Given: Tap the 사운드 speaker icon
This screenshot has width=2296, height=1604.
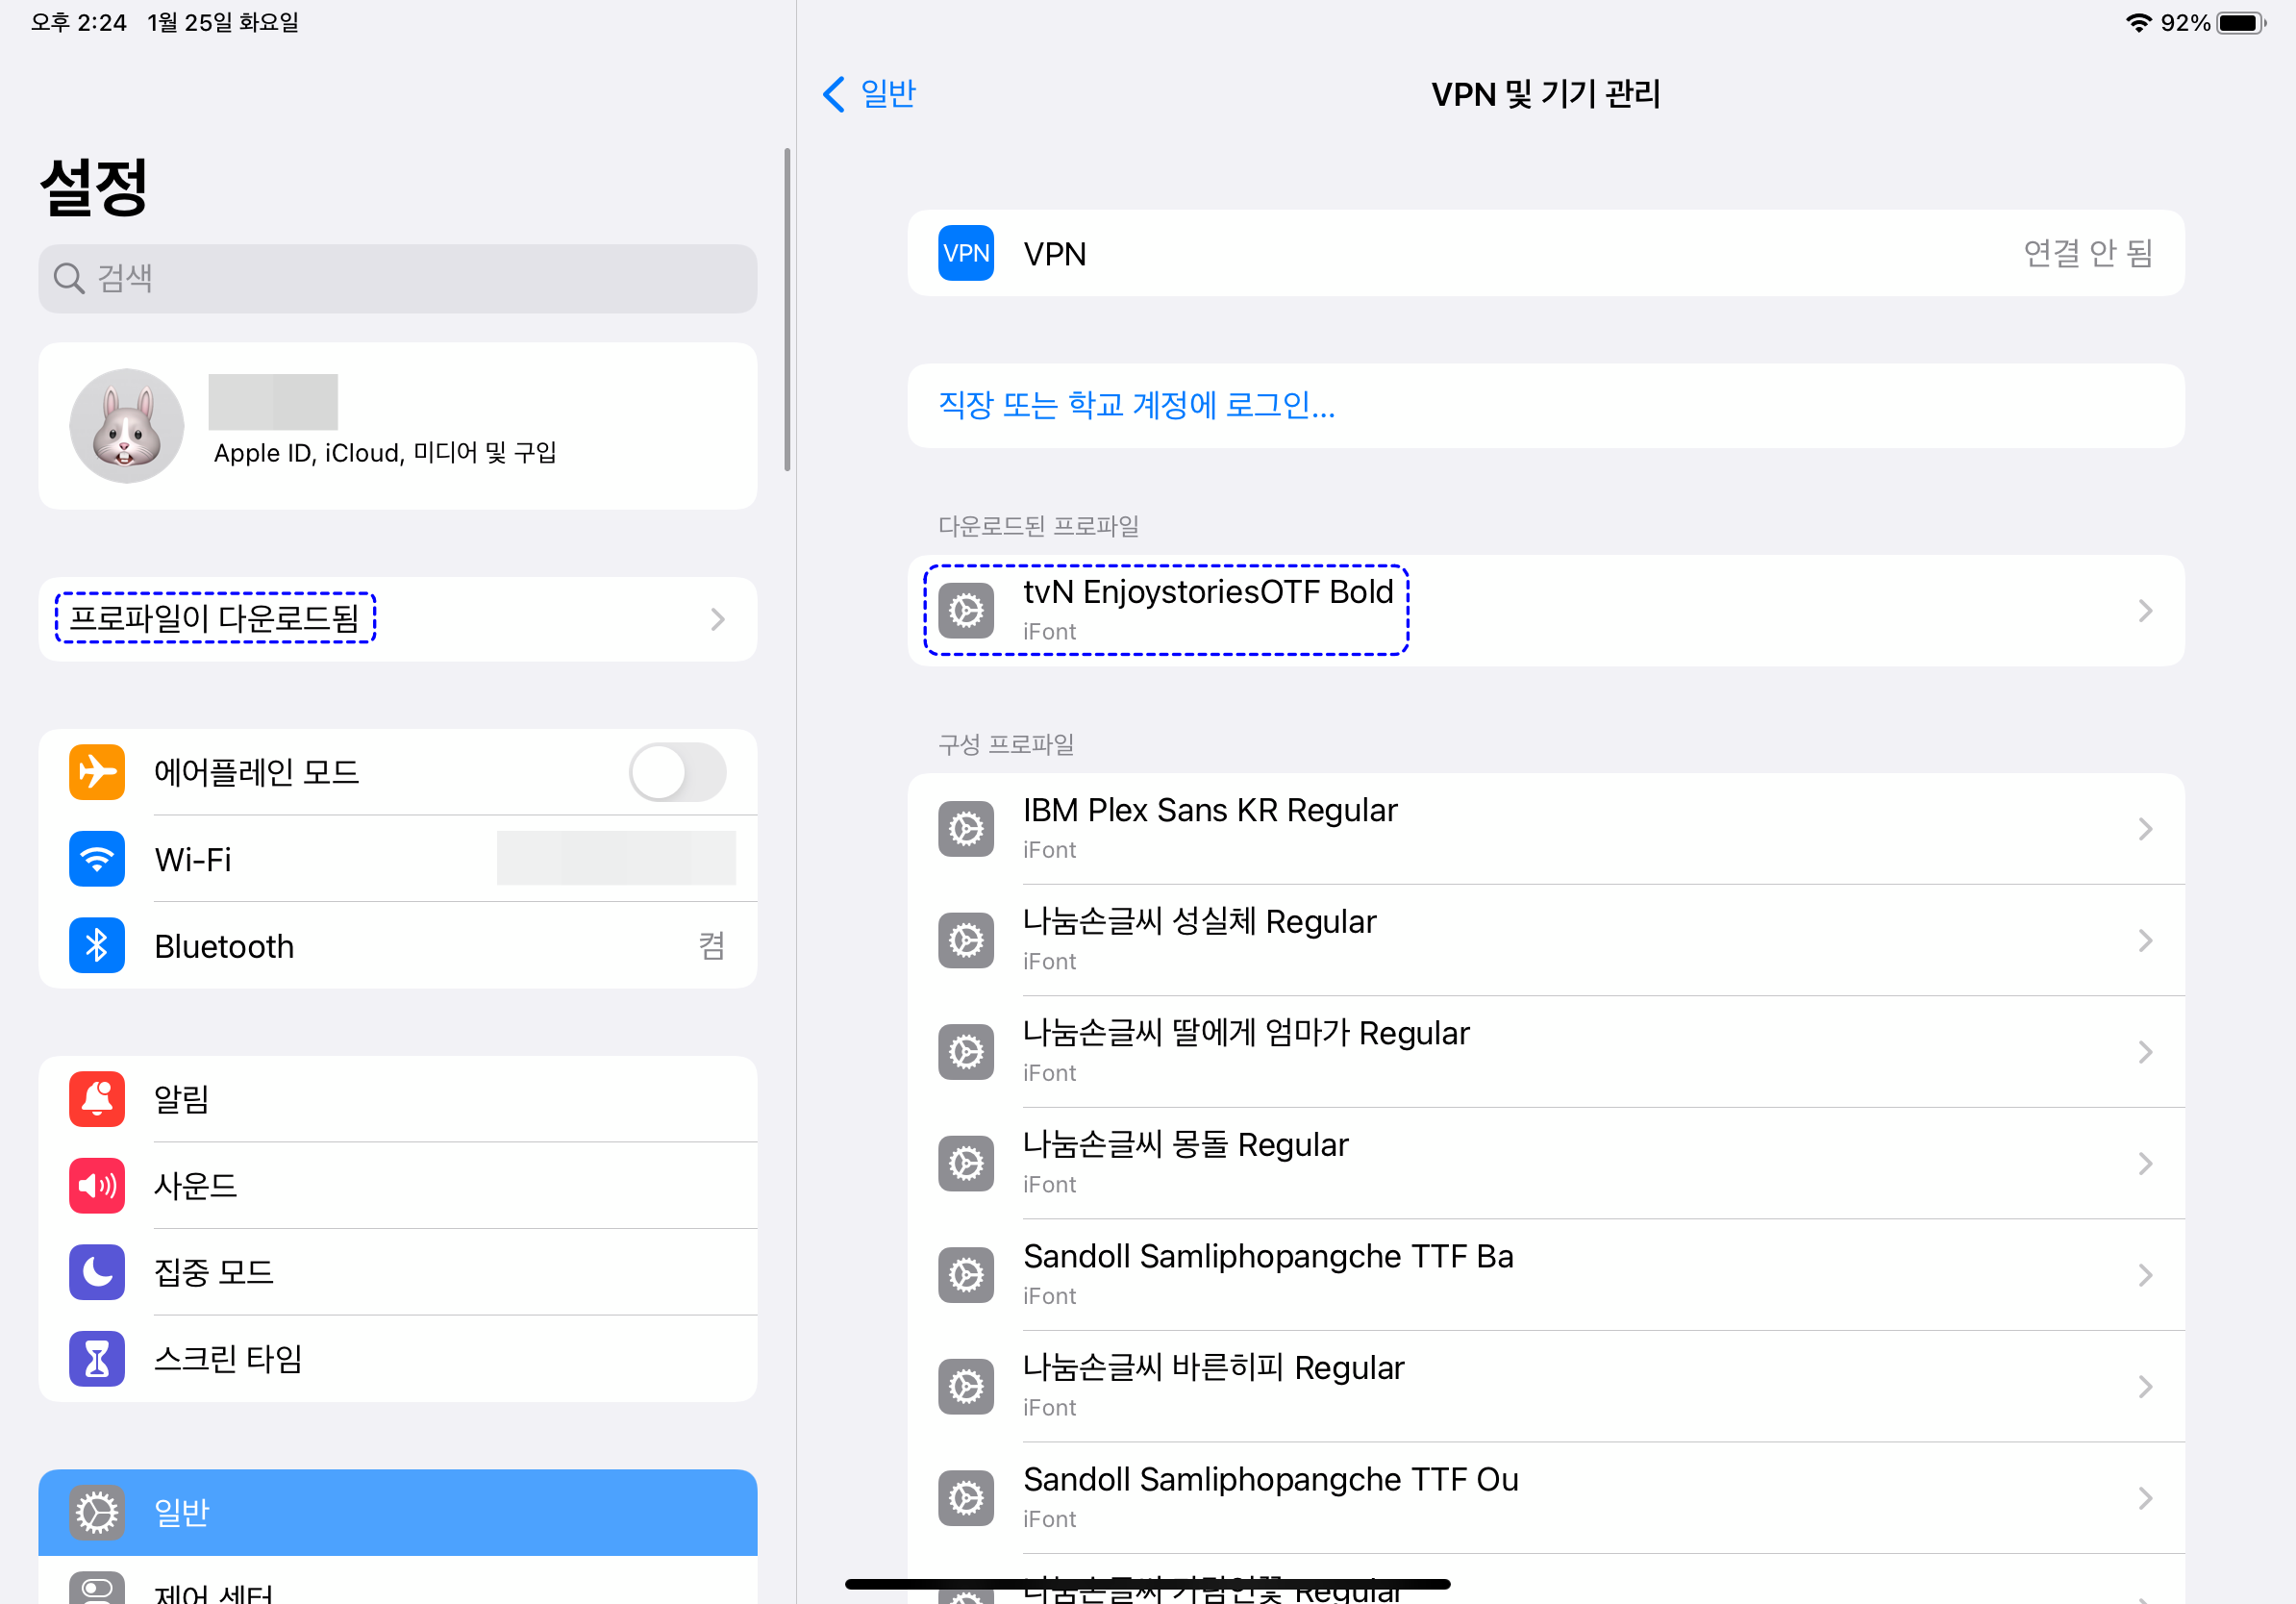Looking at the screenshot, I should (97, 1186).
